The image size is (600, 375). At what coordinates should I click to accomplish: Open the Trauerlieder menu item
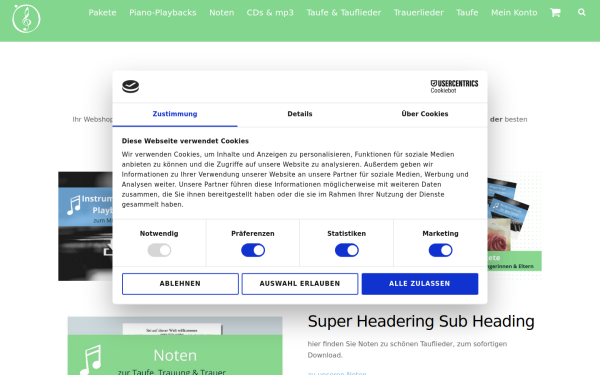(x=419, y=13)
